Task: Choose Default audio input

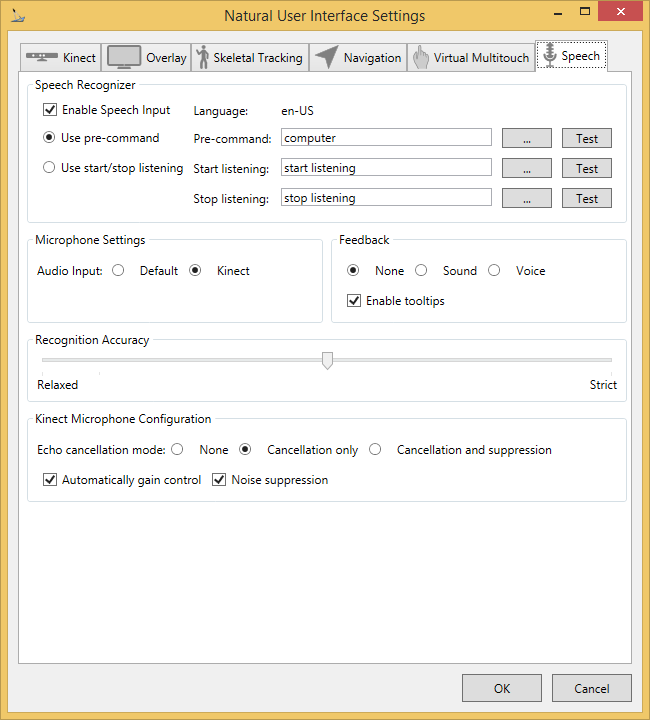Action: [x=118, y=271]
